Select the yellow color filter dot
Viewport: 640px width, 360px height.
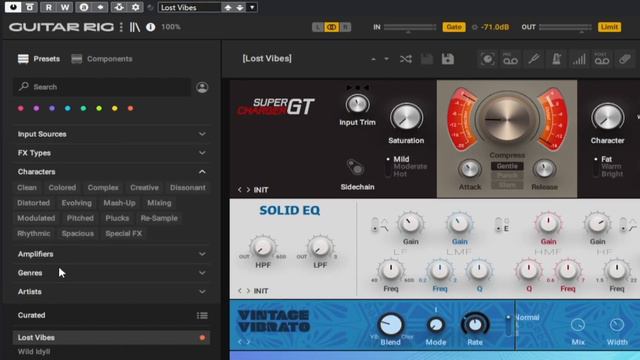[115, 109]
